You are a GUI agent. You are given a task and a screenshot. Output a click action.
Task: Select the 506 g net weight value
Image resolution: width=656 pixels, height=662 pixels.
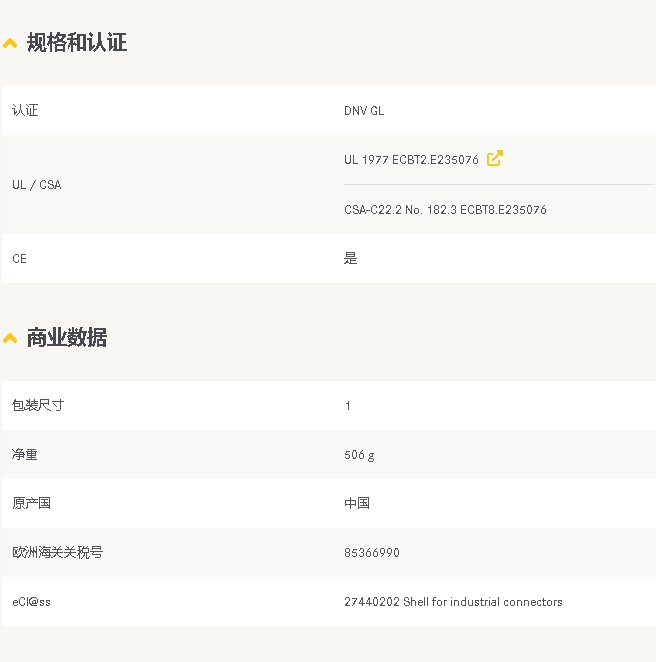(x=359, y=455)
